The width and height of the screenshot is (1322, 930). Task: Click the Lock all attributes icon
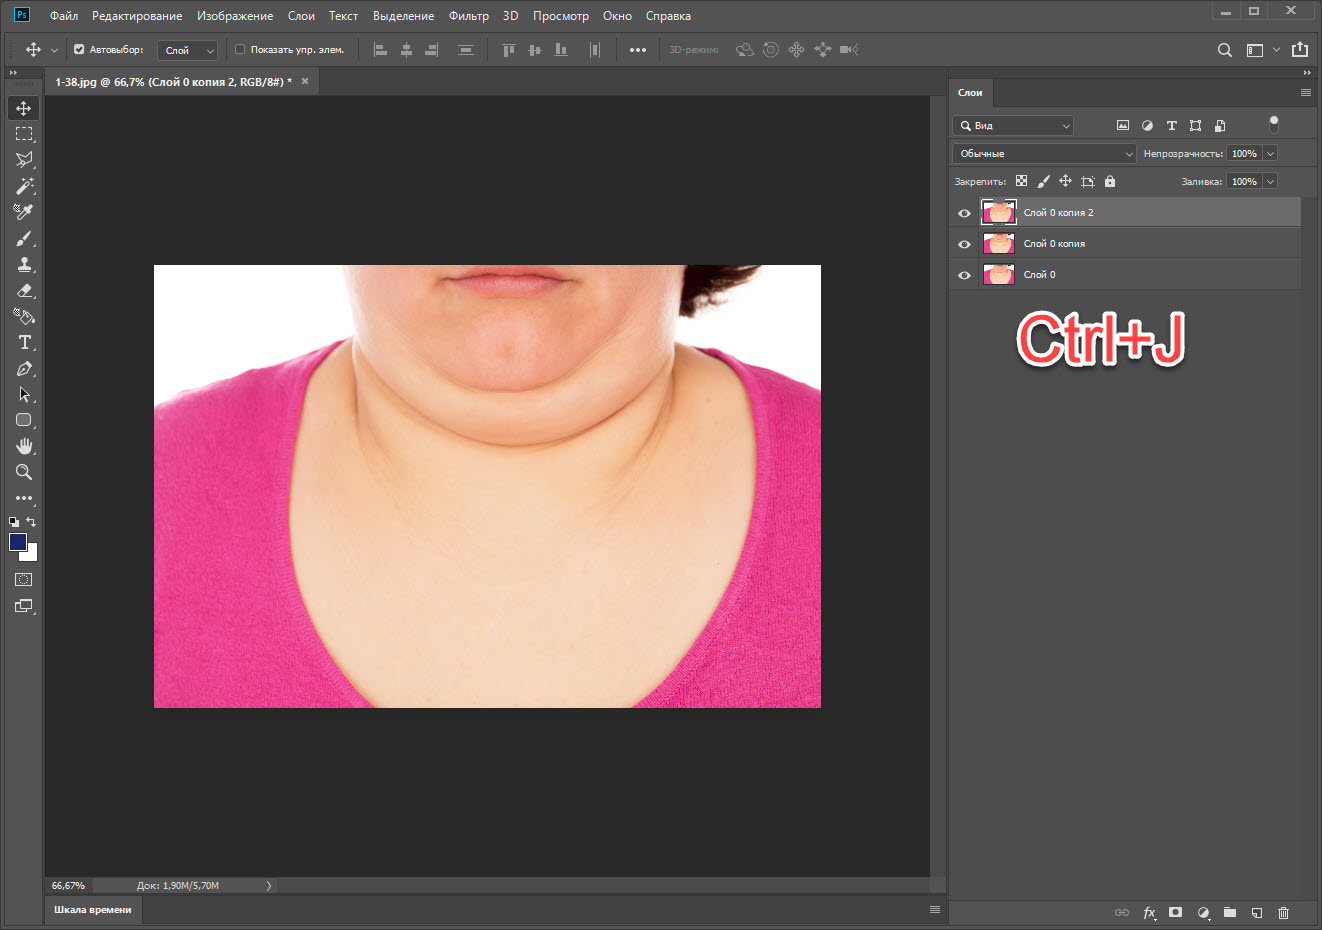tap(1110, 181)
